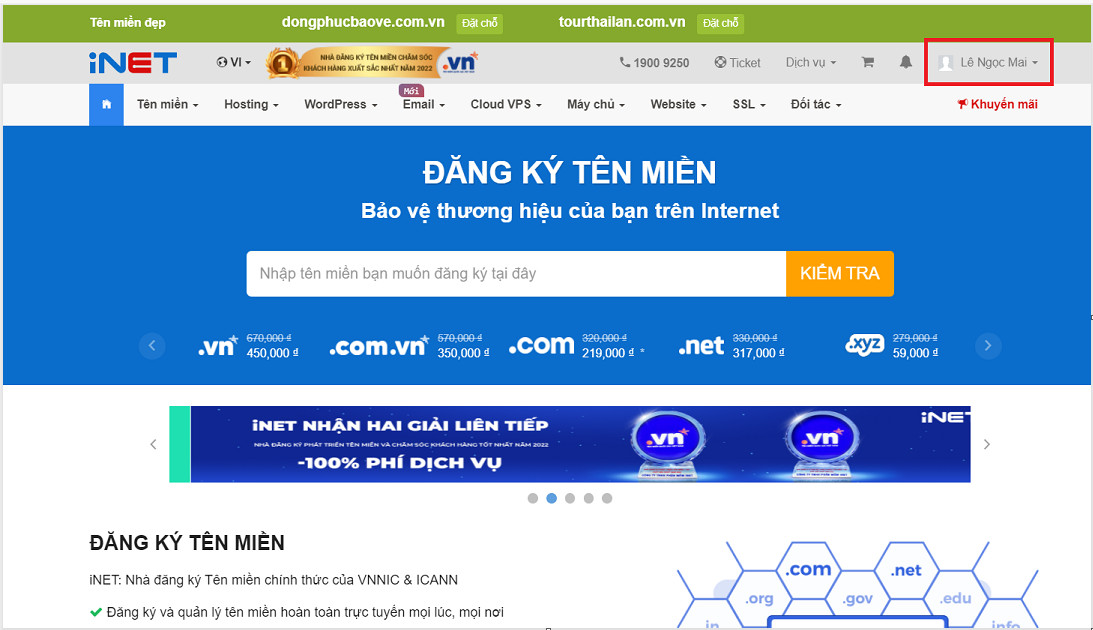Select the second banner slide dot
1093x630 pixels.
click(x=551, y=498)
